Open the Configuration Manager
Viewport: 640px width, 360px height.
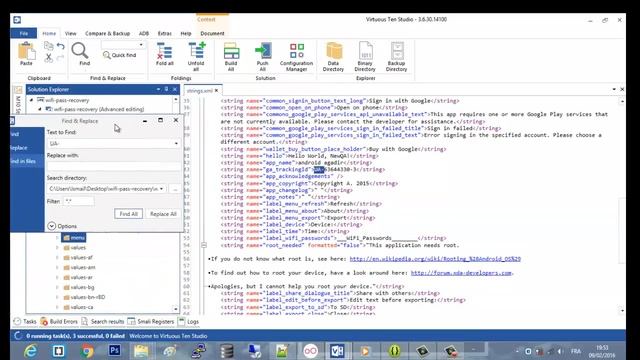(297, 57)
